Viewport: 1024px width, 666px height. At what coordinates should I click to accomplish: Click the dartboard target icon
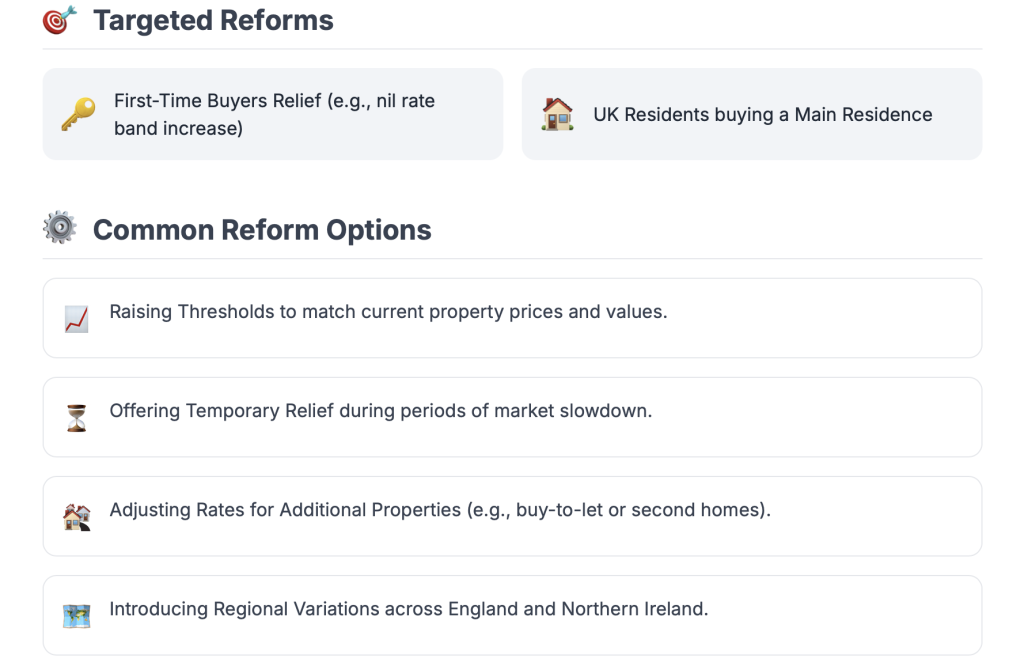(x=60, y=20)
